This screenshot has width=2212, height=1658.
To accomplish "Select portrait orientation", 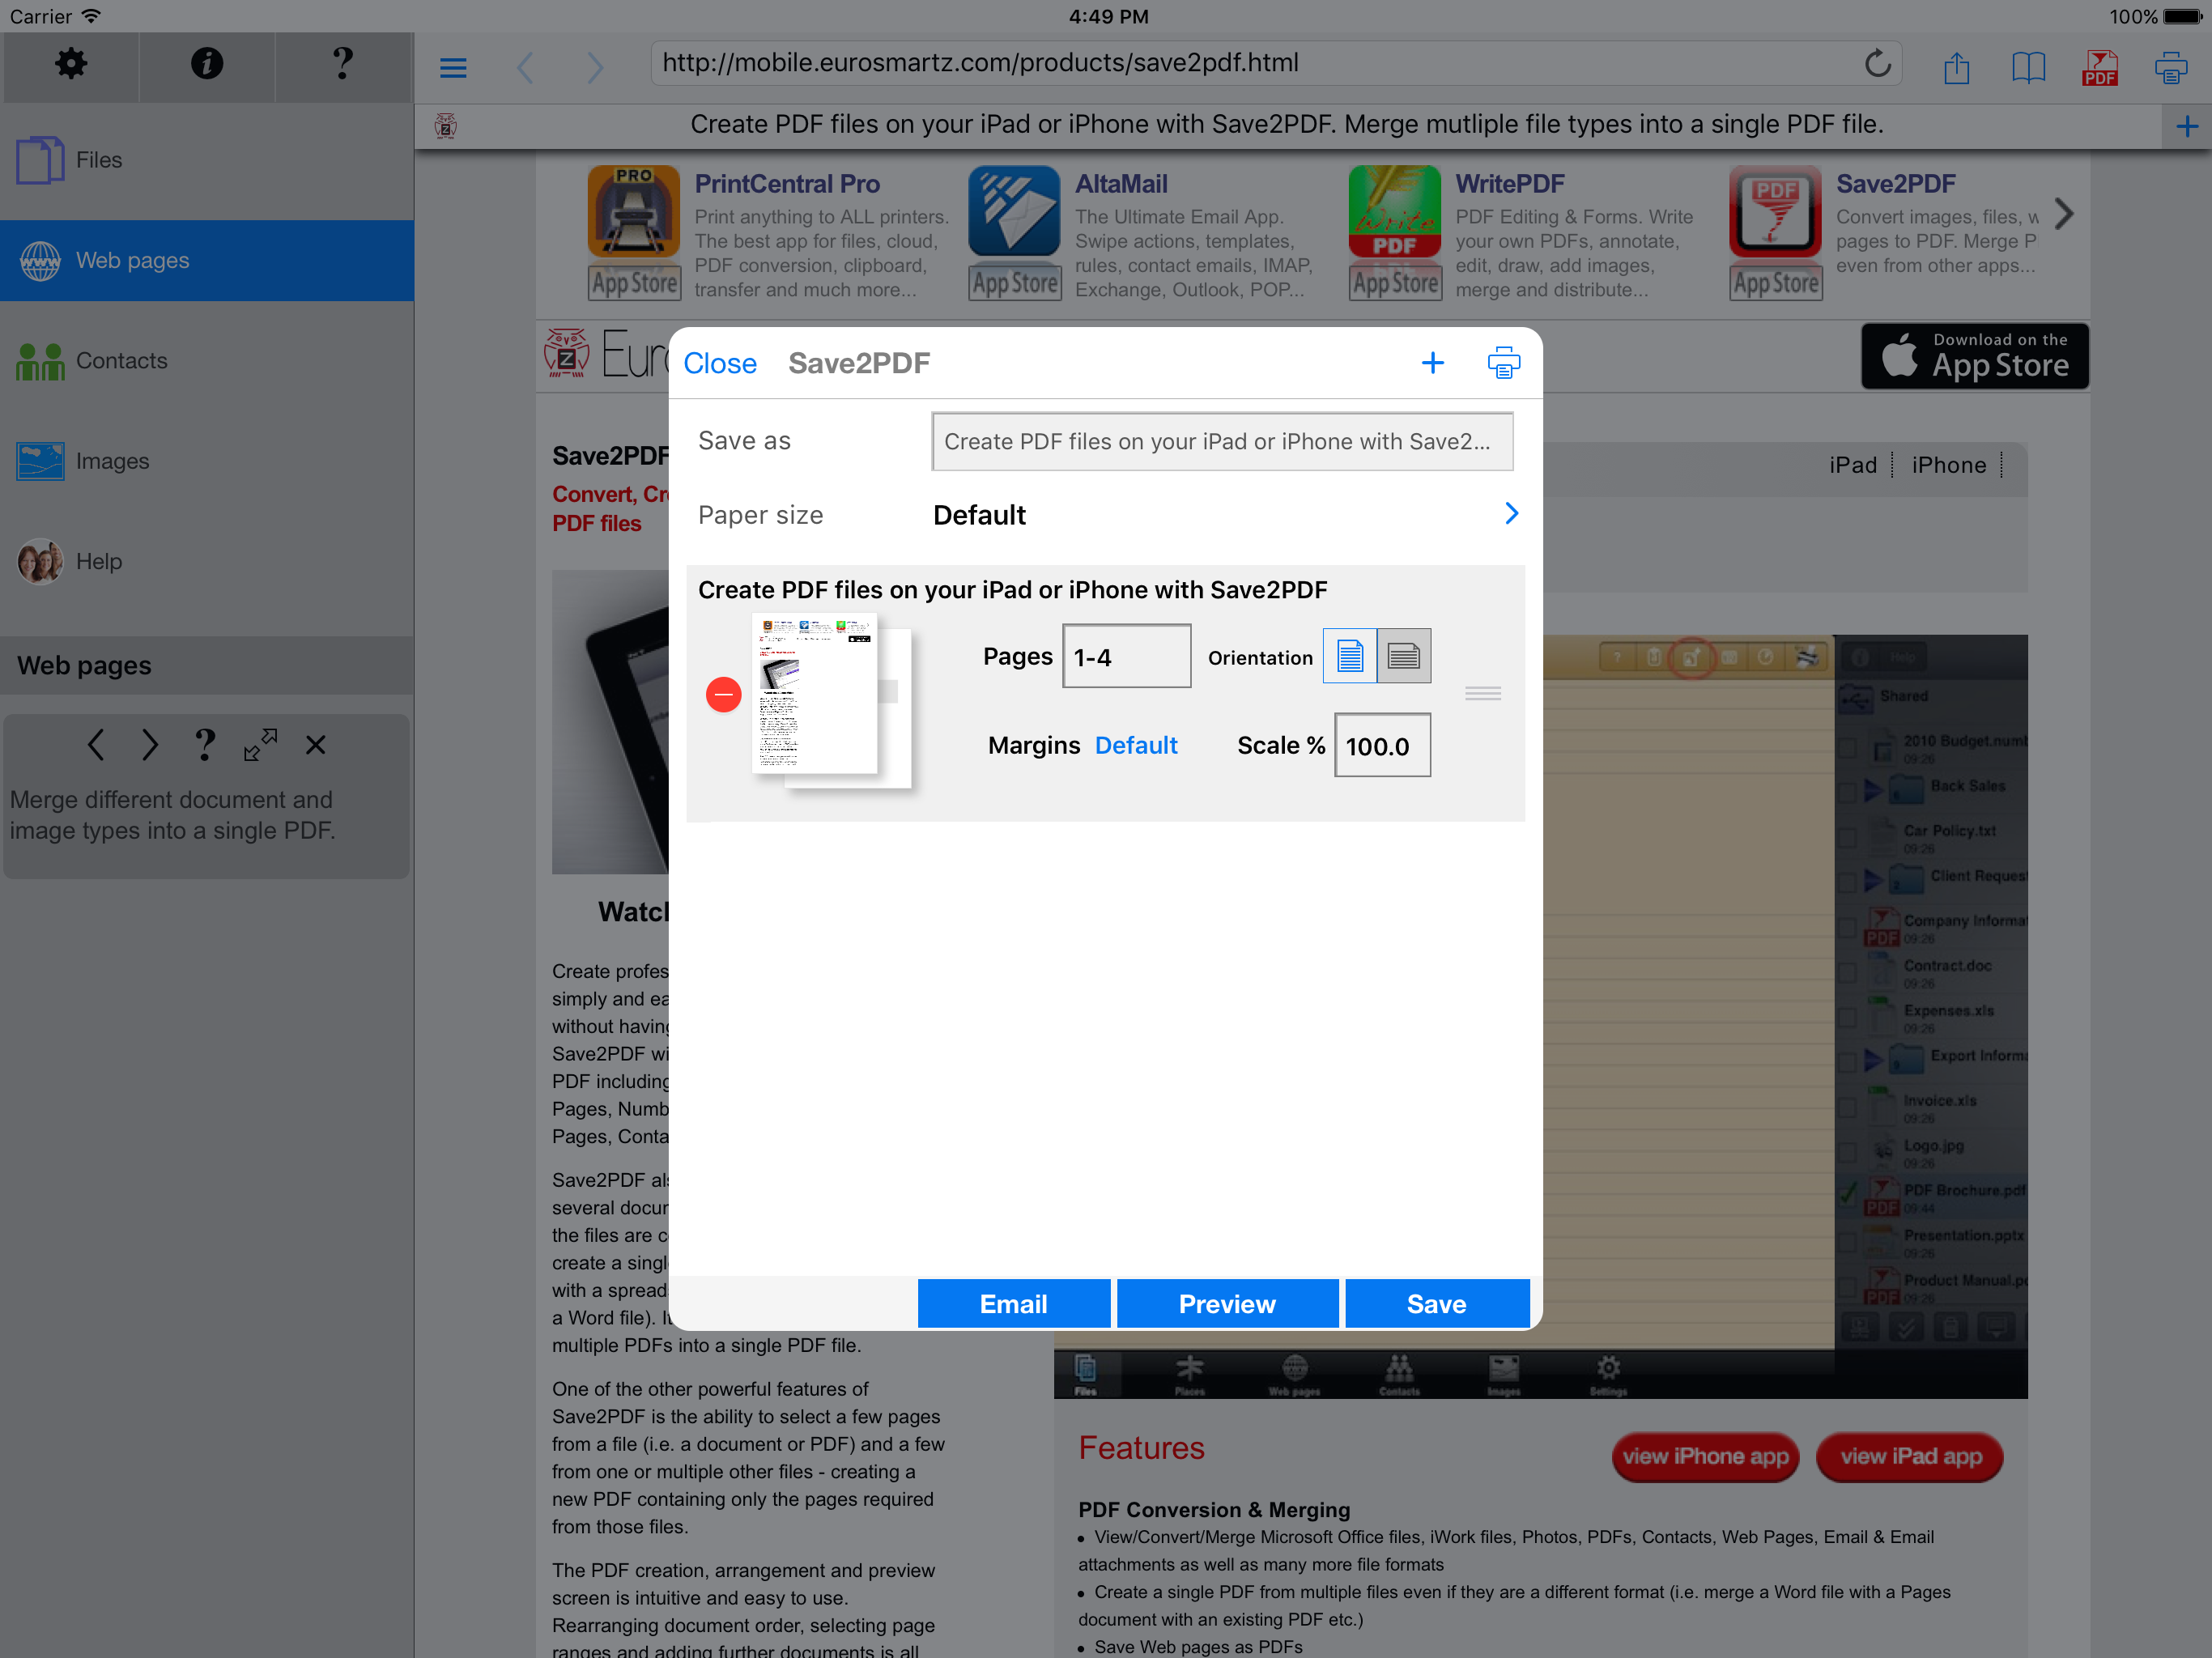I will coord(1349,656).
